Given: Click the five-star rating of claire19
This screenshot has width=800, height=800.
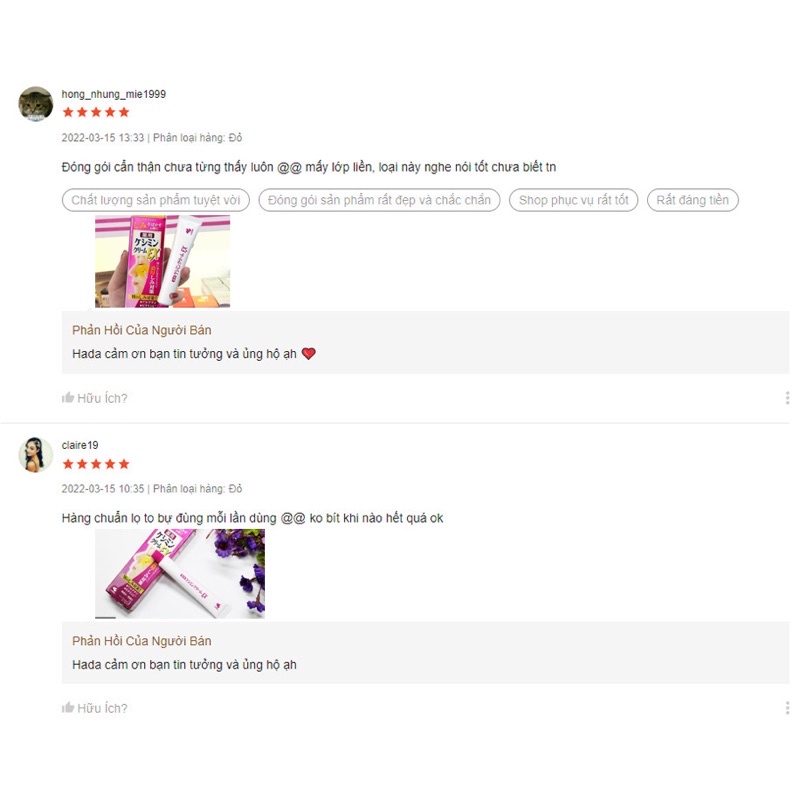Looking at the screenshot, I should point(96,464).
